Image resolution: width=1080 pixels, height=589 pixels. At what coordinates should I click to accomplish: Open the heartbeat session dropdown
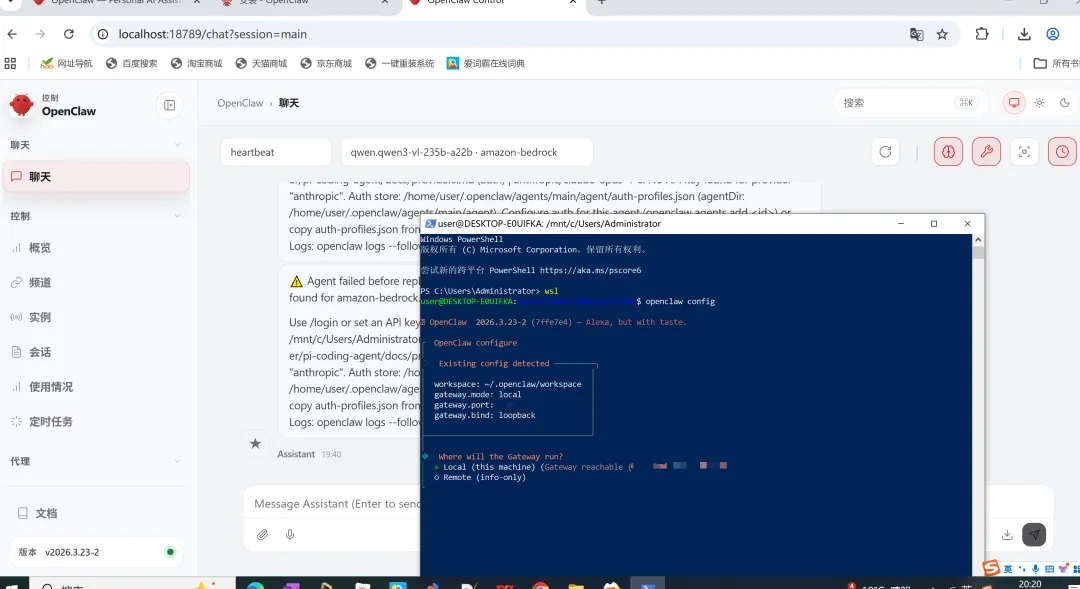[276, 152]
